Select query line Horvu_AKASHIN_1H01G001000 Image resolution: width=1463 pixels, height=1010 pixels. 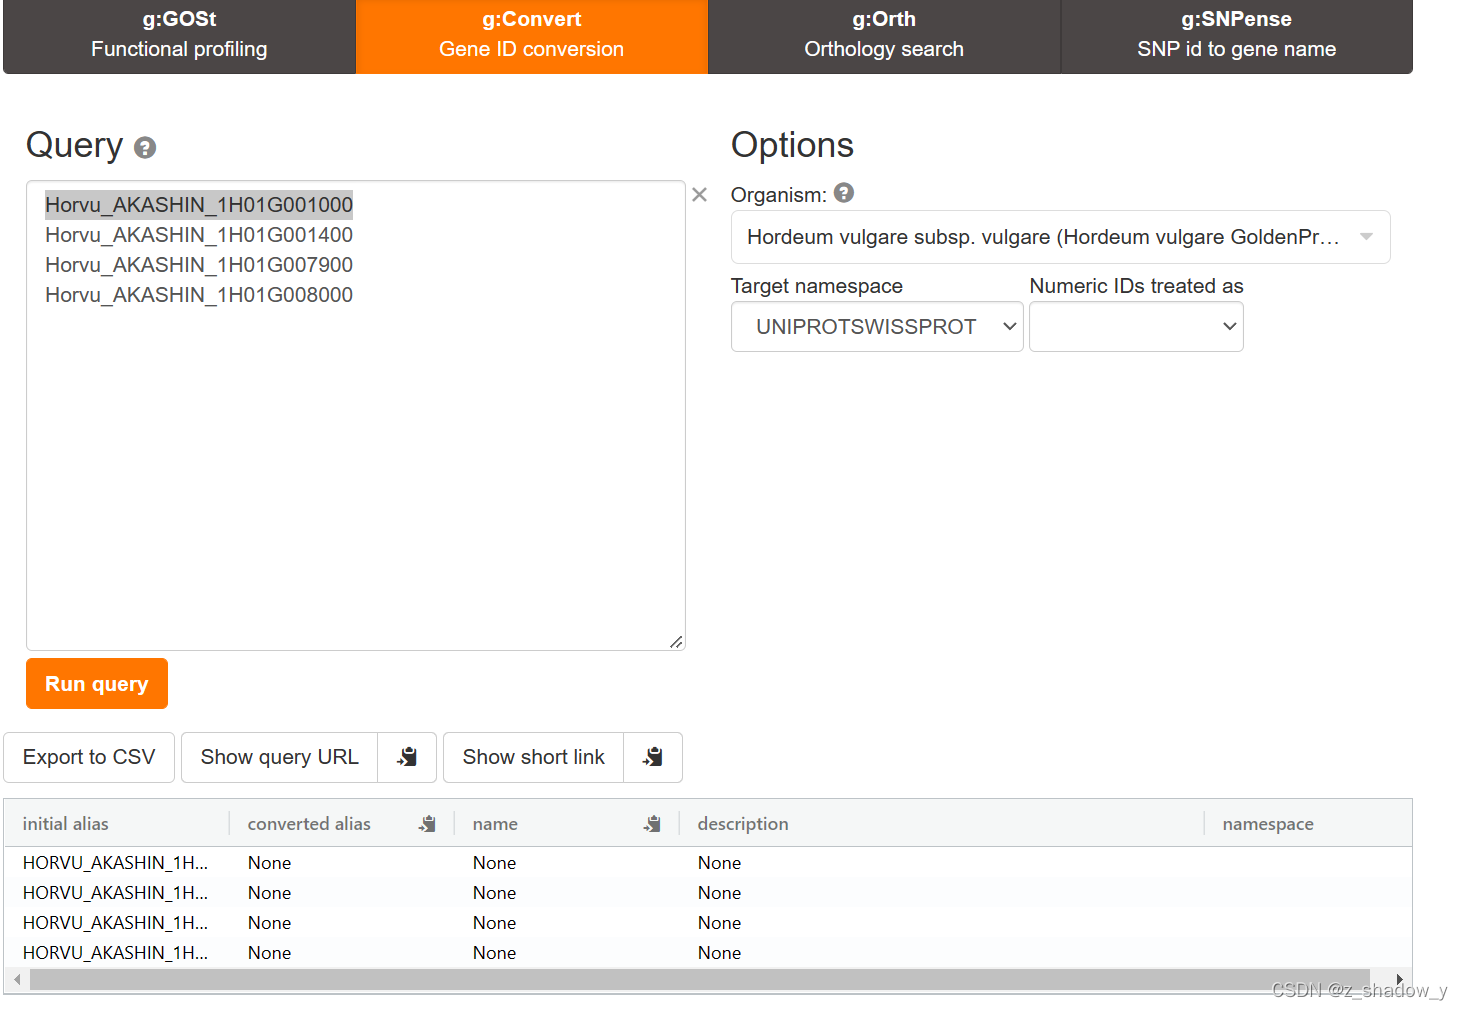(199, 205)
